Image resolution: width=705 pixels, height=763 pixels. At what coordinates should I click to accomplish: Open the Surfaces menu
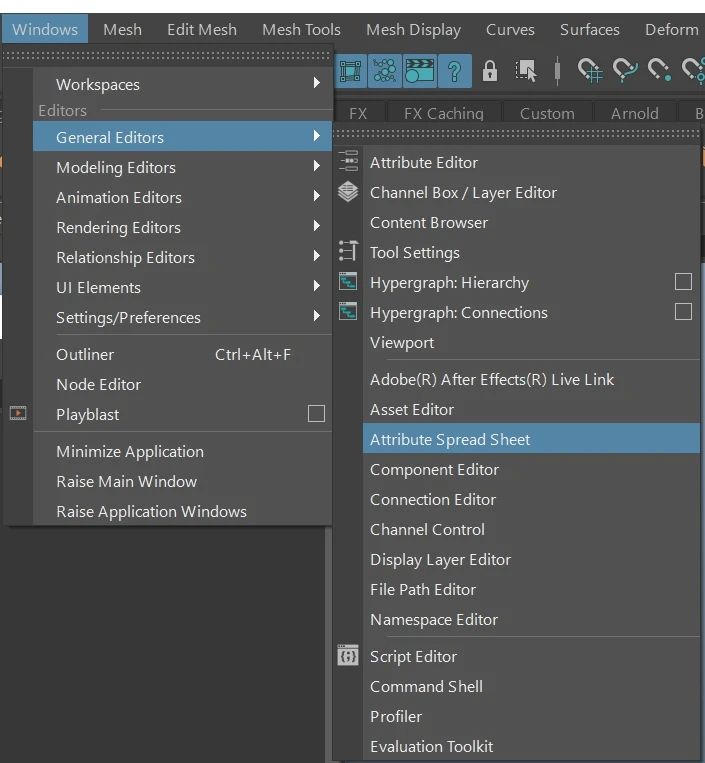[x=590, y=29]
